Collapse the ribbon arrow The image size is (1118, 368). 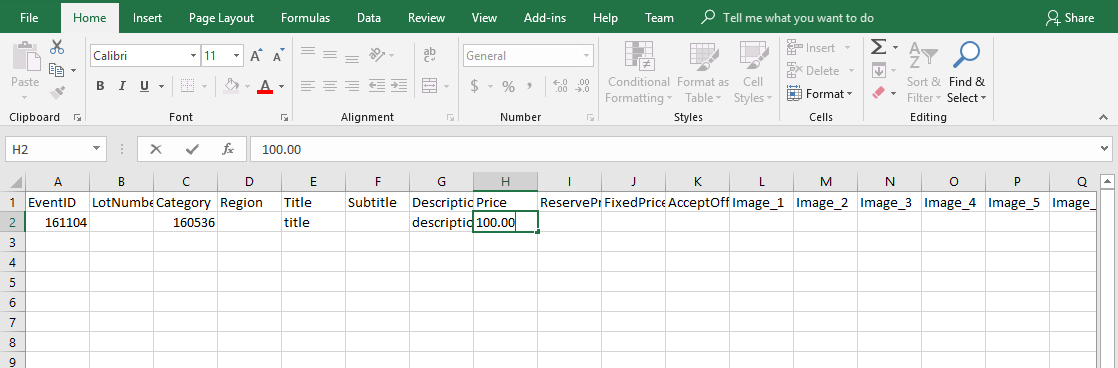pos(1104,118)
